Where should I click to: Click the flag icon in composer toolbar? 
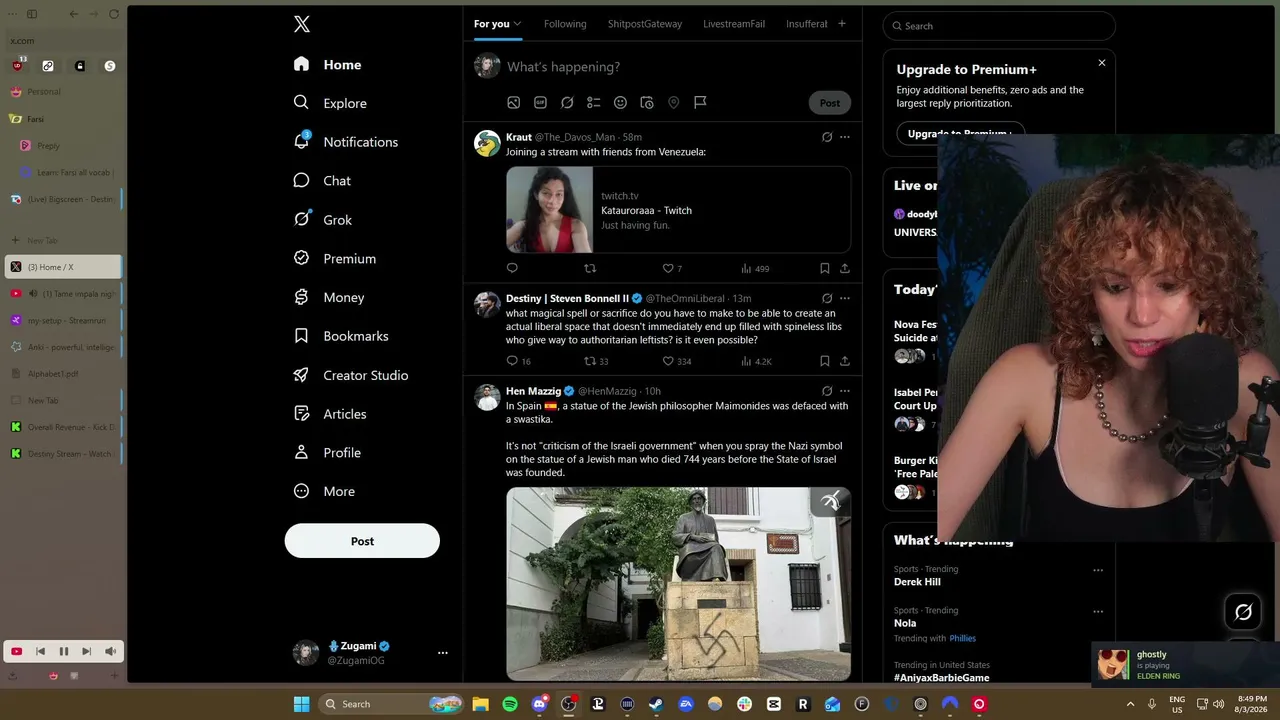pyautogui.click(x=700, y=102)
